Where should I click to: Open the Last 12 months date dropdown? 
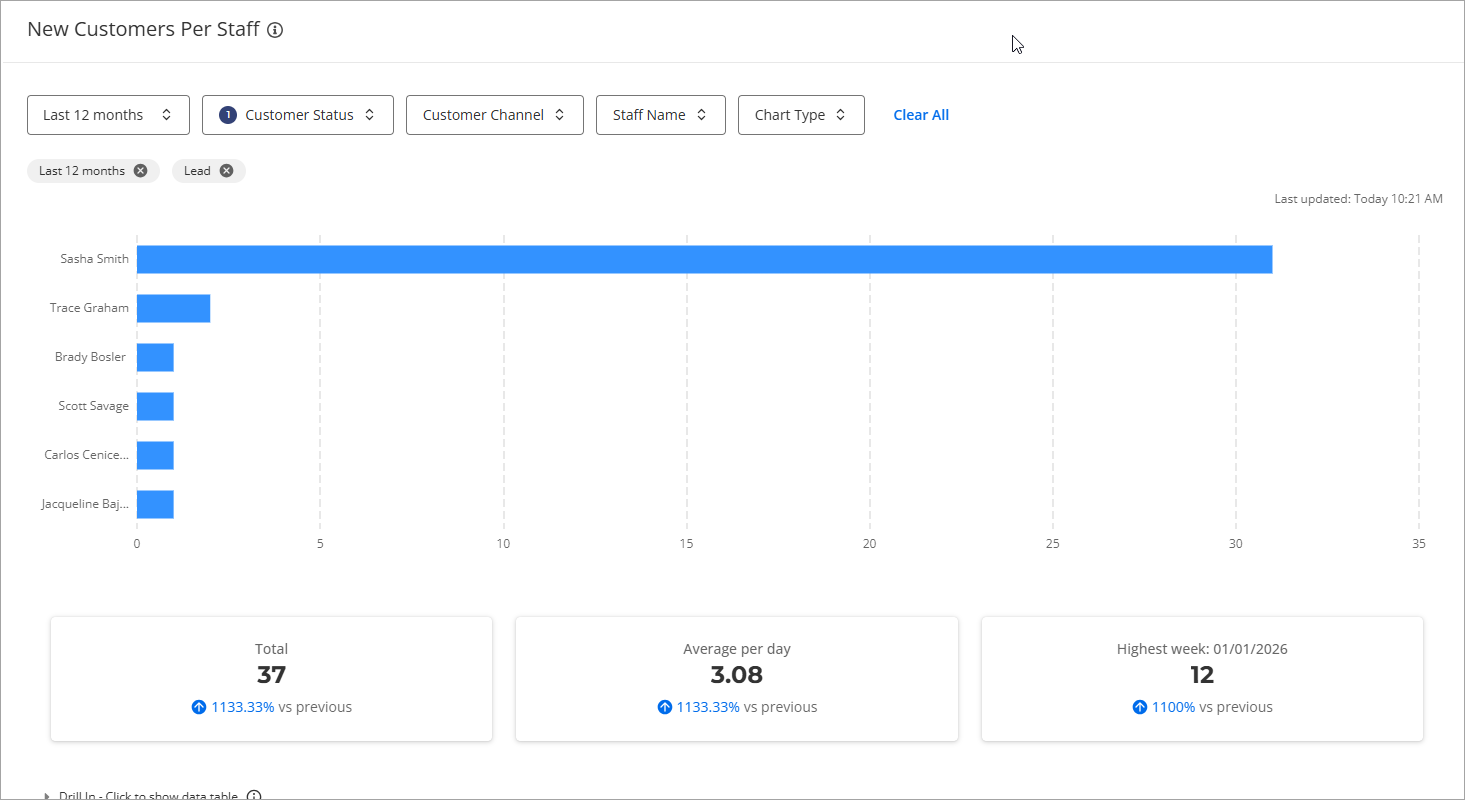coord(108,115)
